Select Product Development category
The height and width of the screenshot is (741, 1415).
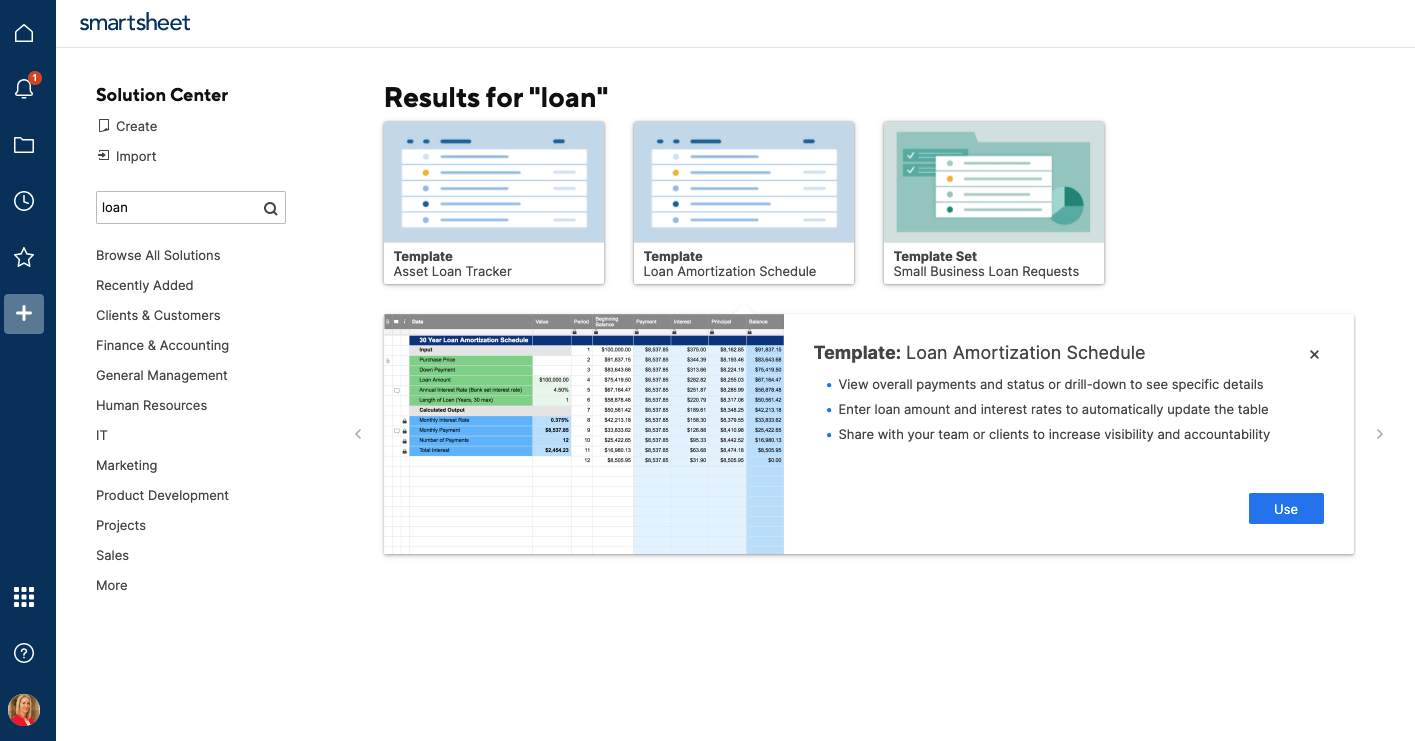coord(163,495)
